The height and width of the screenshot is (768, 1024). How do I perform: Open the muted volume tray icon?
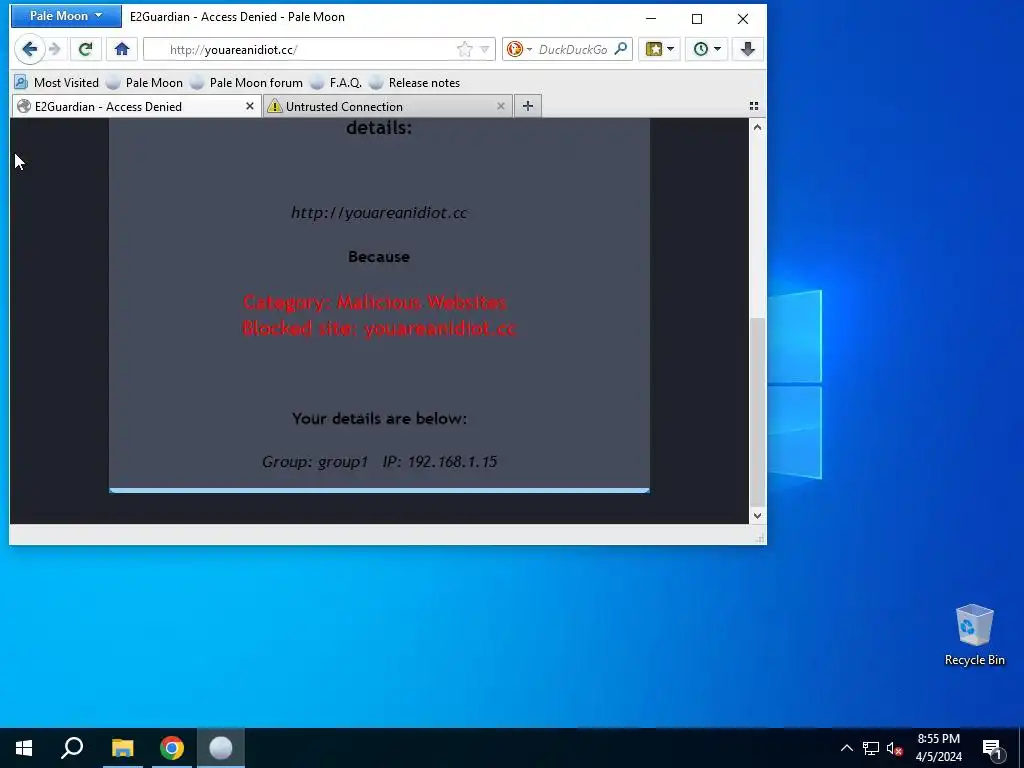click(x=895, y=748)
